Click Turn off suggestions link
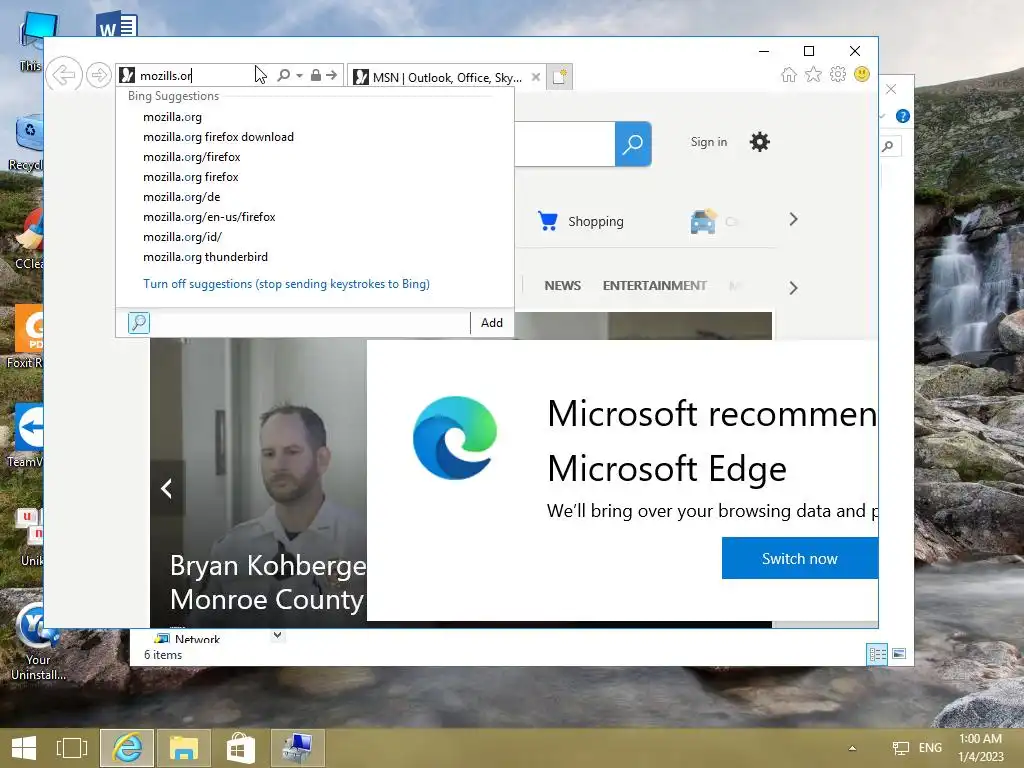 [x=286, y=284]
